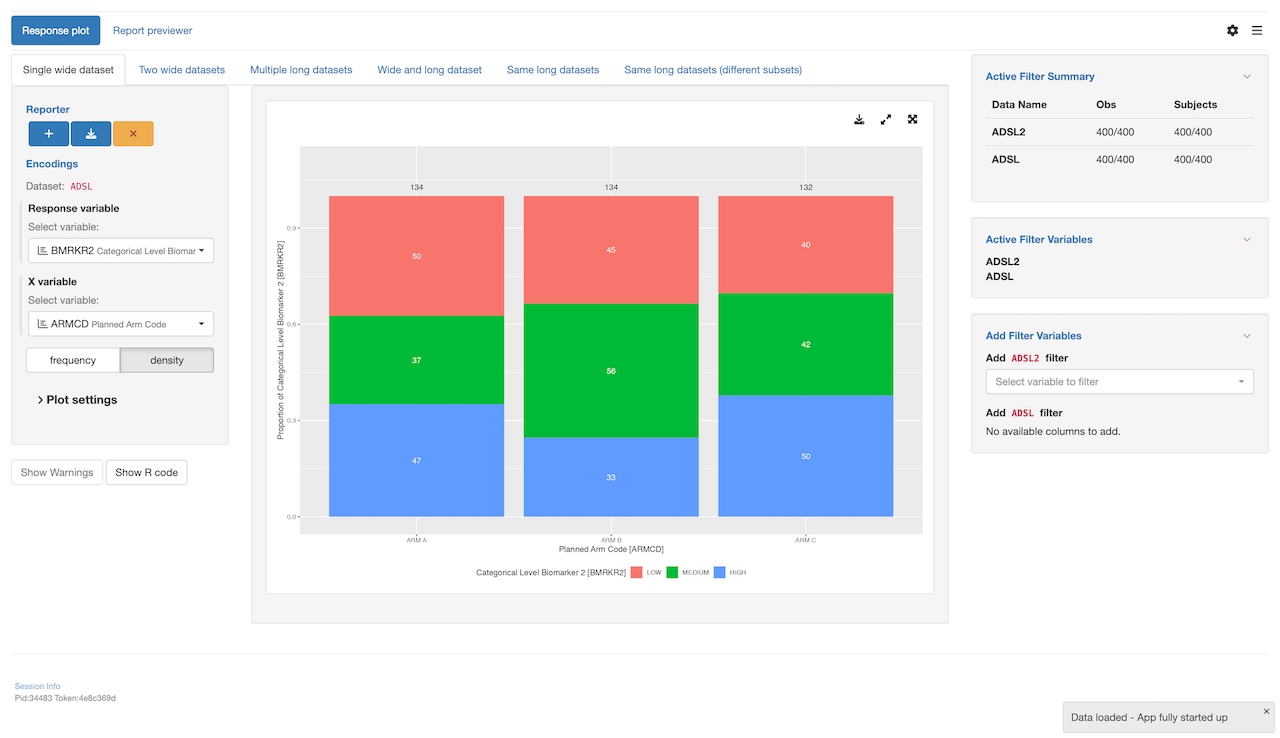
Task: Dismiss the Data loaded notification
Action: (x=1266, y=711)
